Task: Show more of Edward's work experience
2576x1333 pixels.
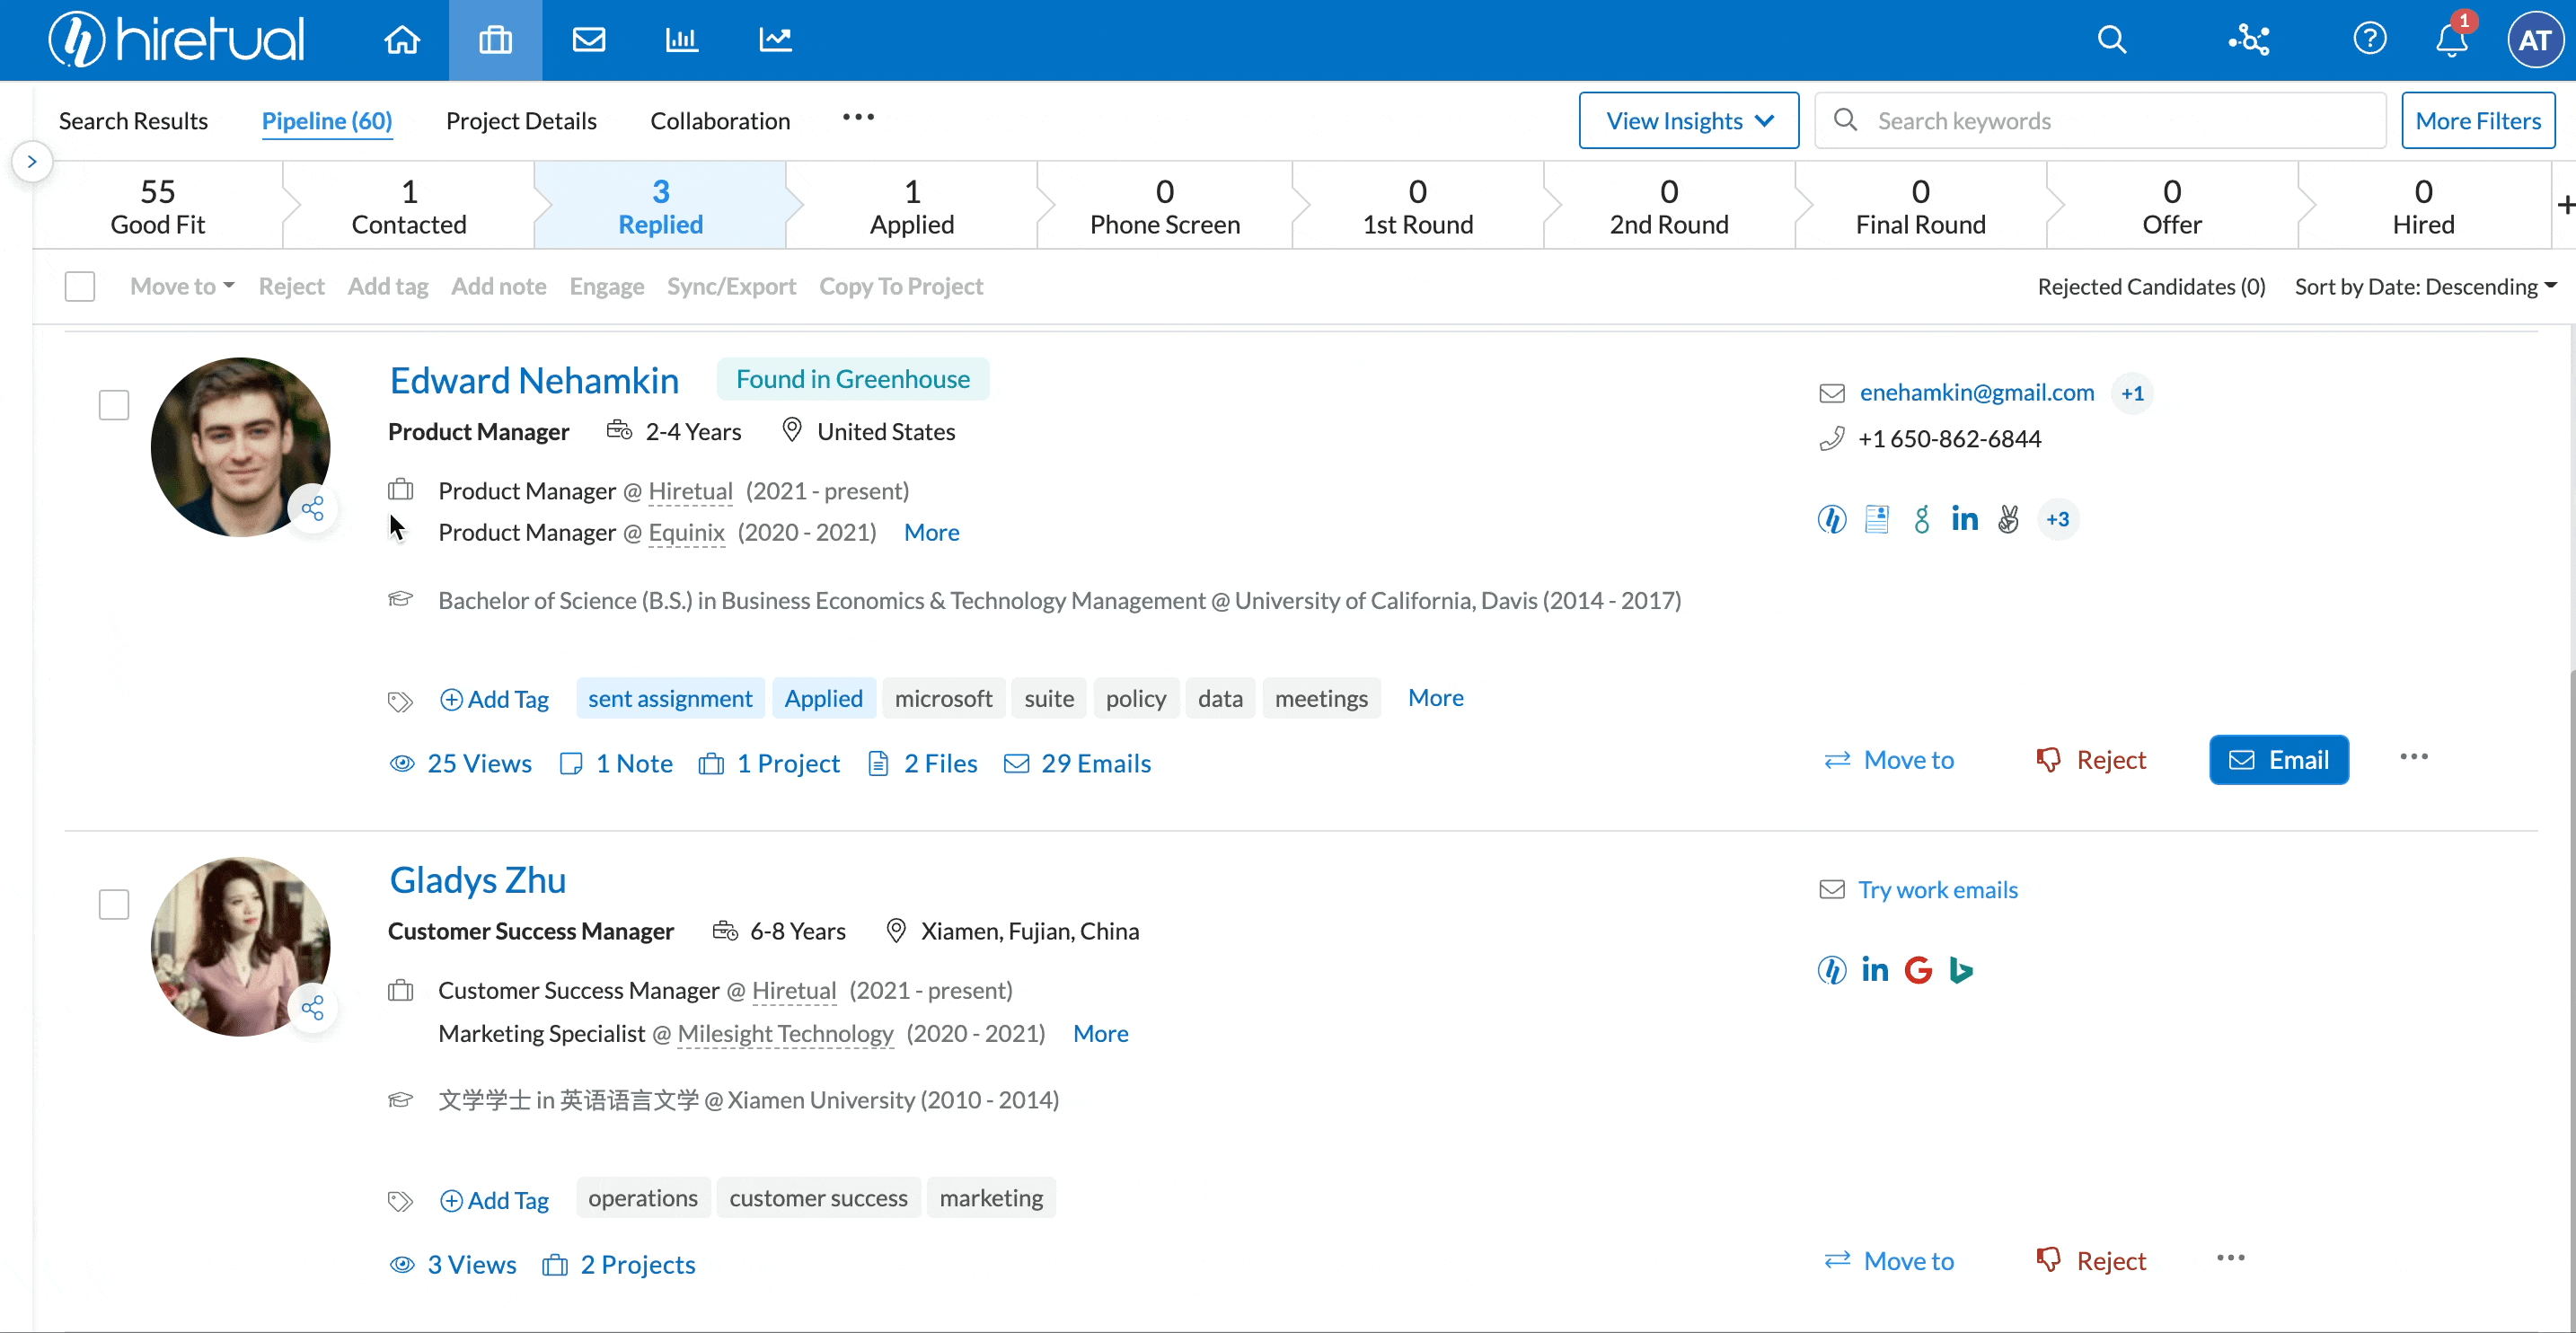Action: click(931, 532)
